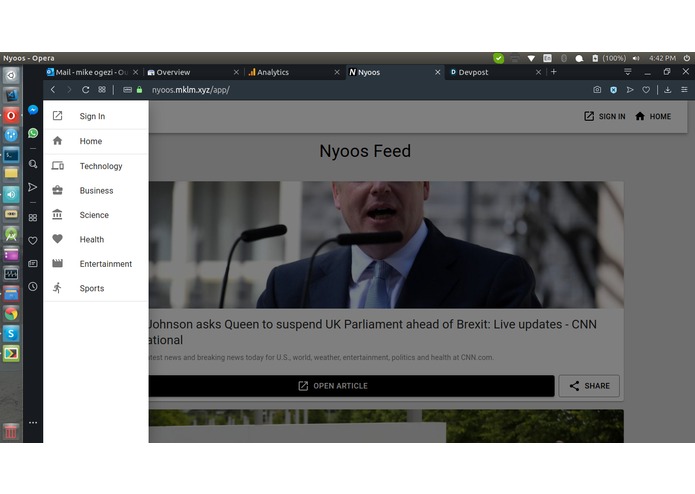Open the ad blocker shield icon

[x=613, y=89]
